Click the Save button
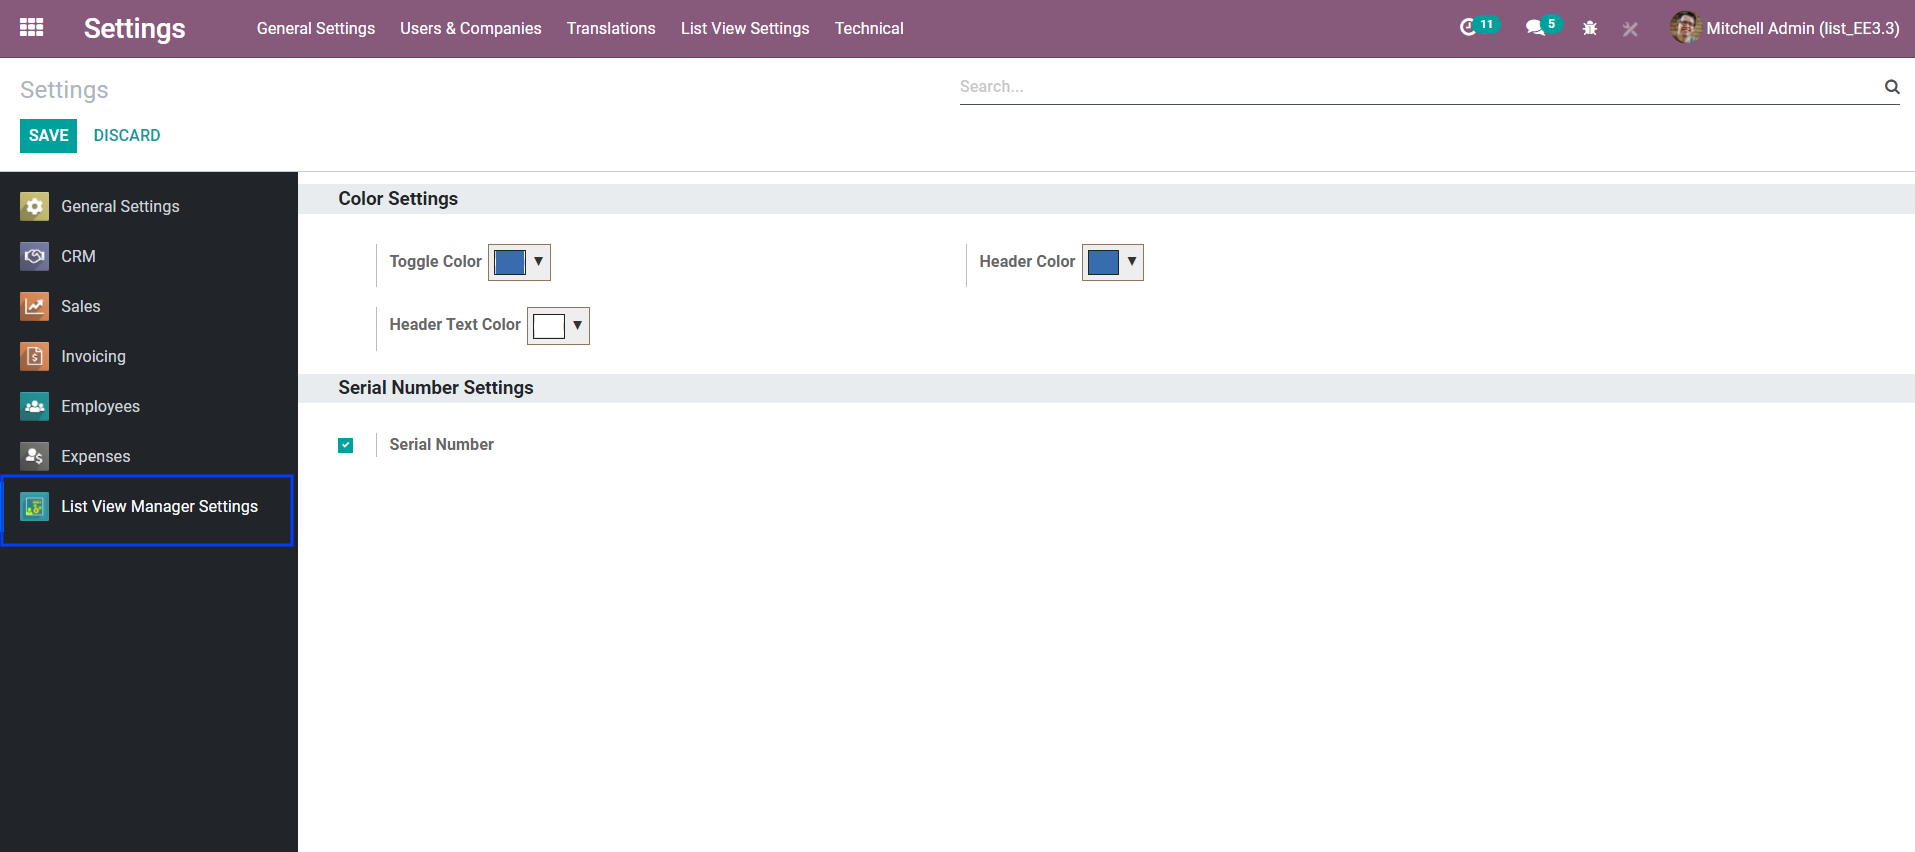Image resolution: width=1915 pixels, height=852 pixels. pyautogui.click(x=48, y=136)
